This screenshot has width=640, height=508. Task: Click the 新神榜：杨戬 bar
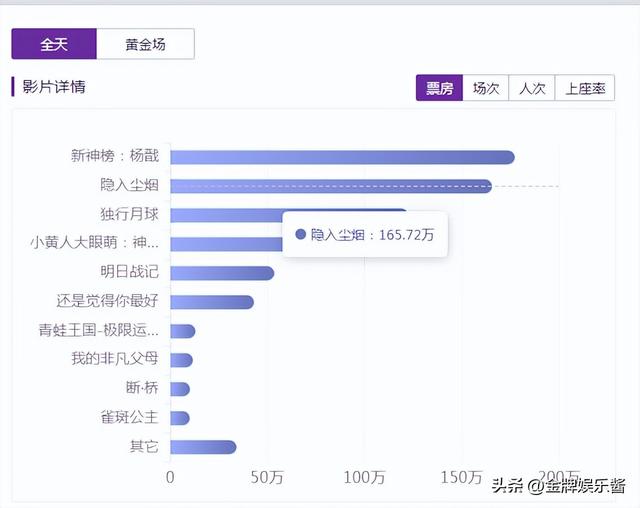click(x=342, y=157)
